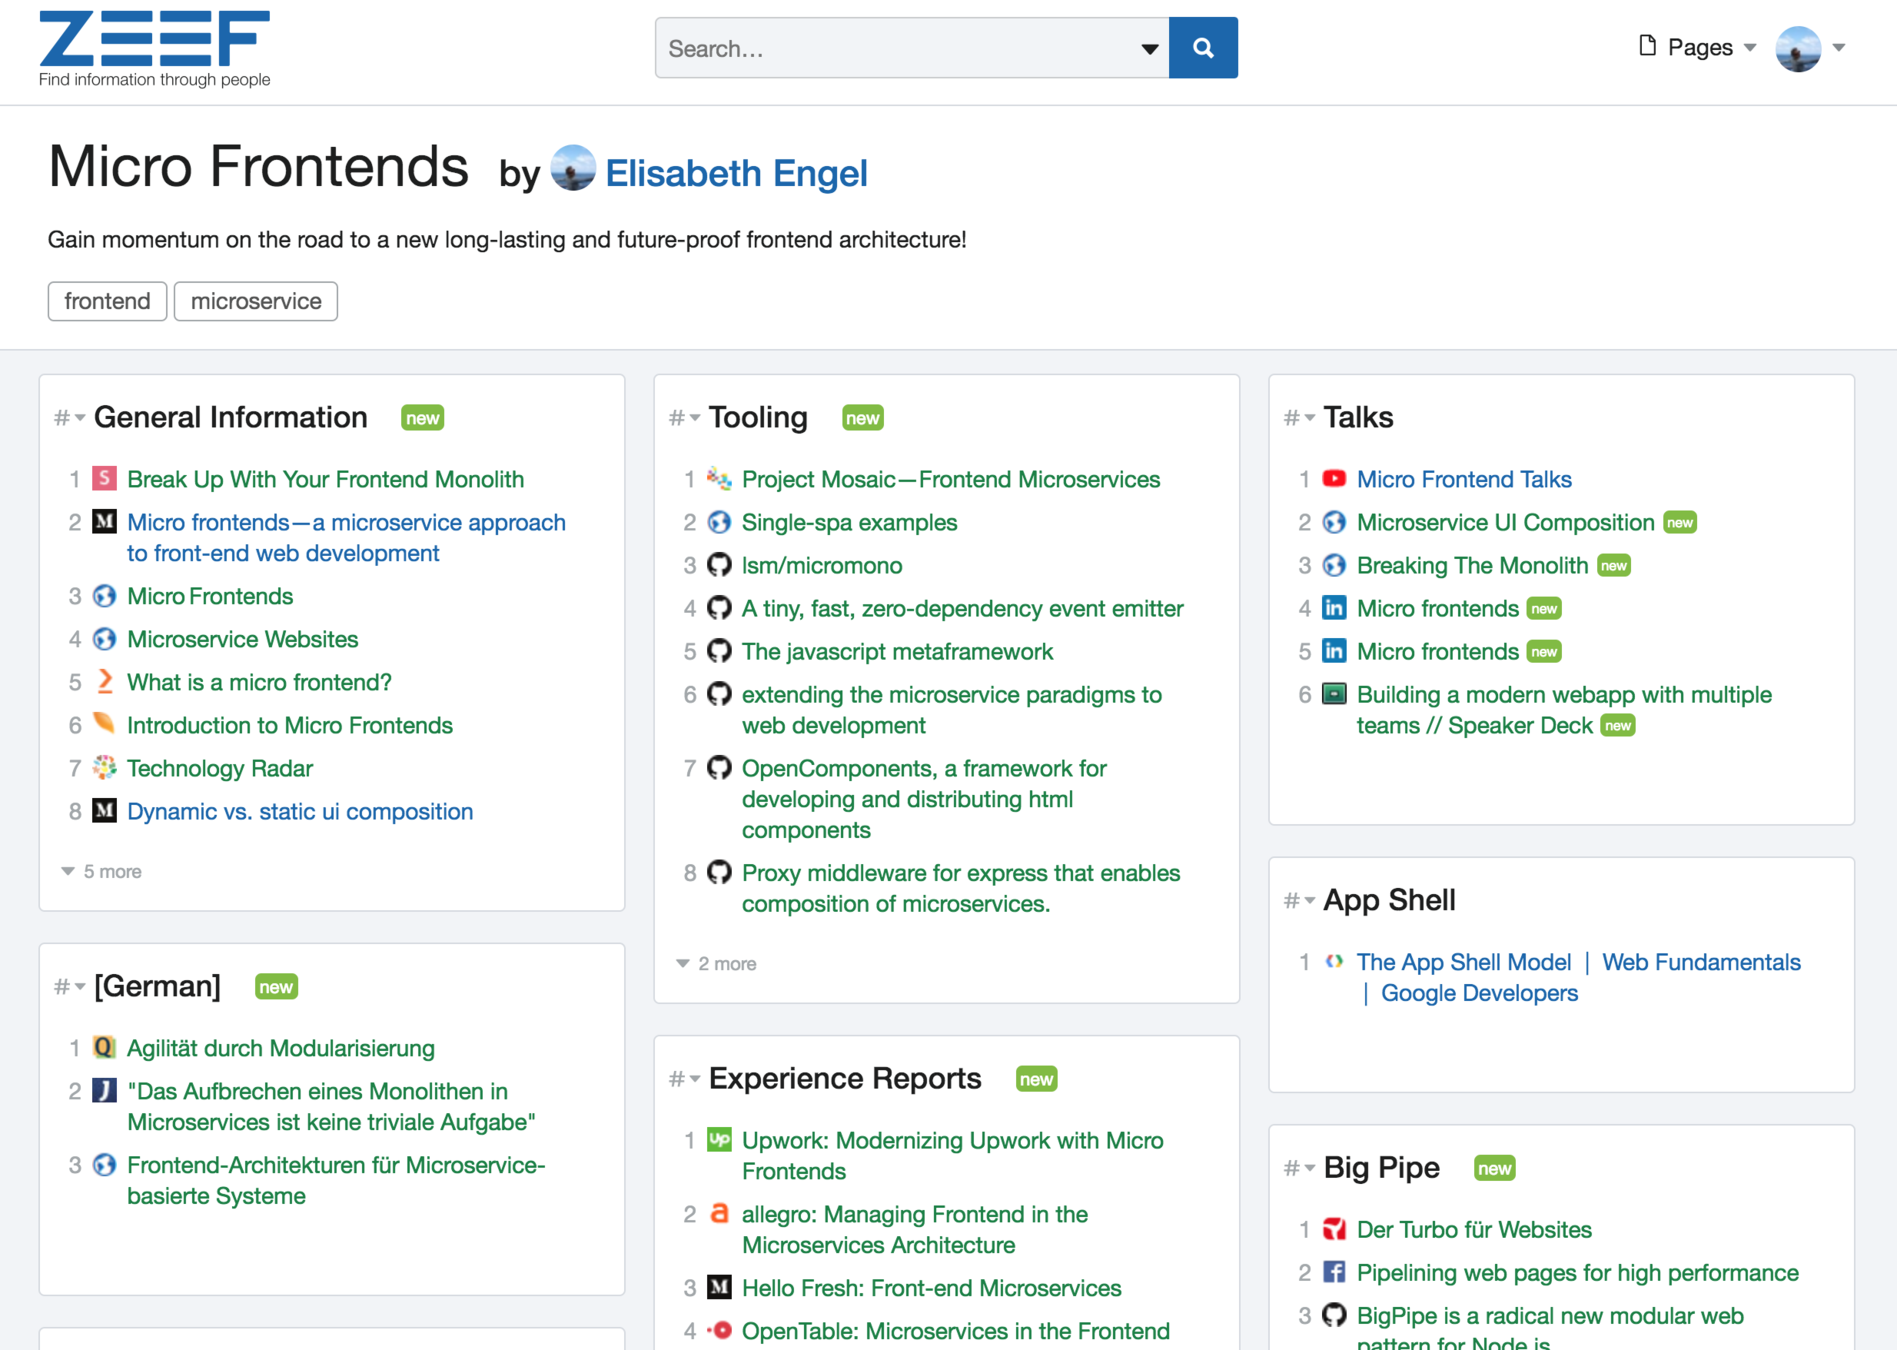Open the Pages menu
The height and width of the screenshot is (1350, 1897).
[x=1697, y=47]
